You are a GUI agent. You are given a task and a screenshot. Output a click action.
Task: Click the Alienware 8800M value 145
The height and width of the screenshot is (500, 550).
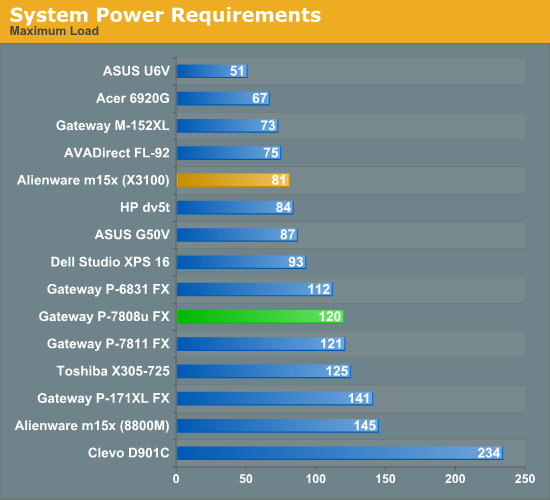tap(365, 426)
